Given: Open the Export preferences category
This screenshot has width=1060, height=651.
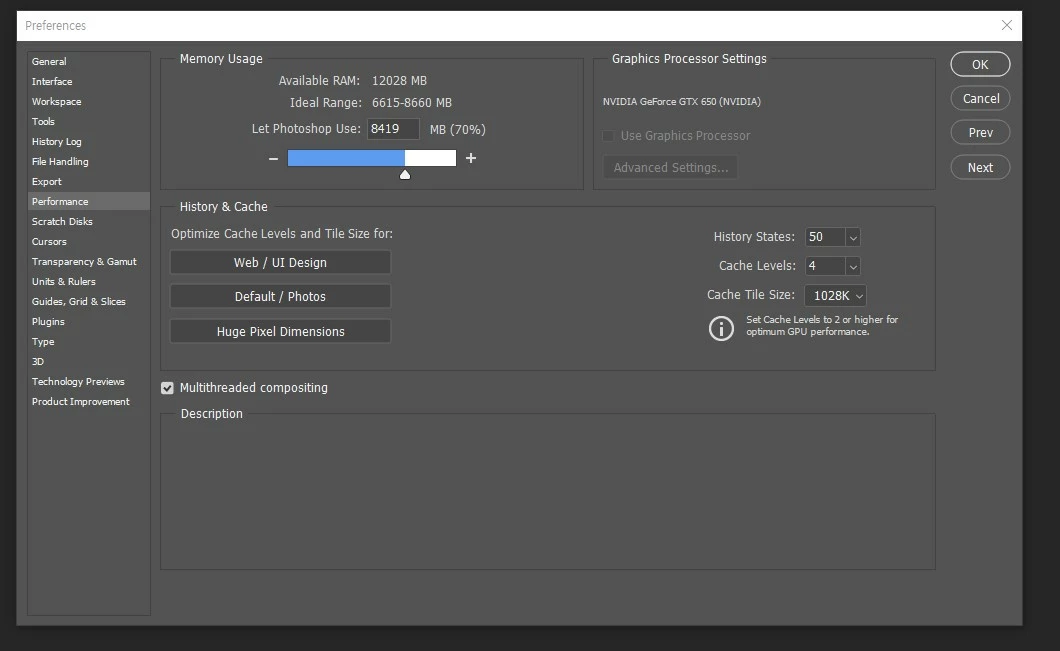Looking at the screenshot, I should point(88,181).
